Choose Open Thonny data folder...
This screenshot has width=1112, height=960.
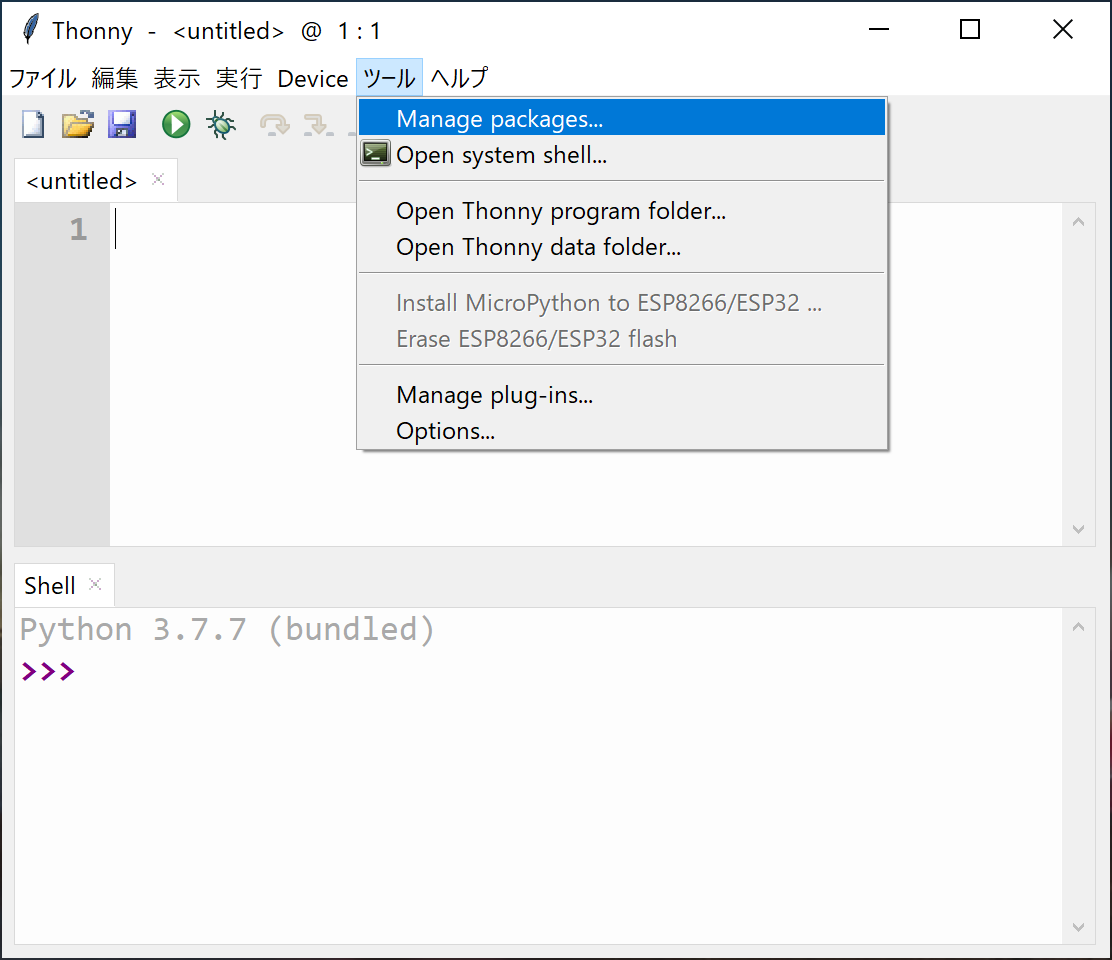[622, 247]
